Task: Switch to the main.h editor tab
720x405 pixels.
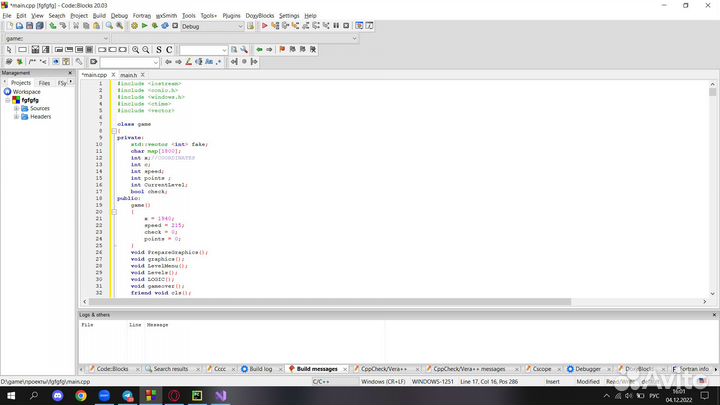Action: pyautogui.click(x=129, y=75)
